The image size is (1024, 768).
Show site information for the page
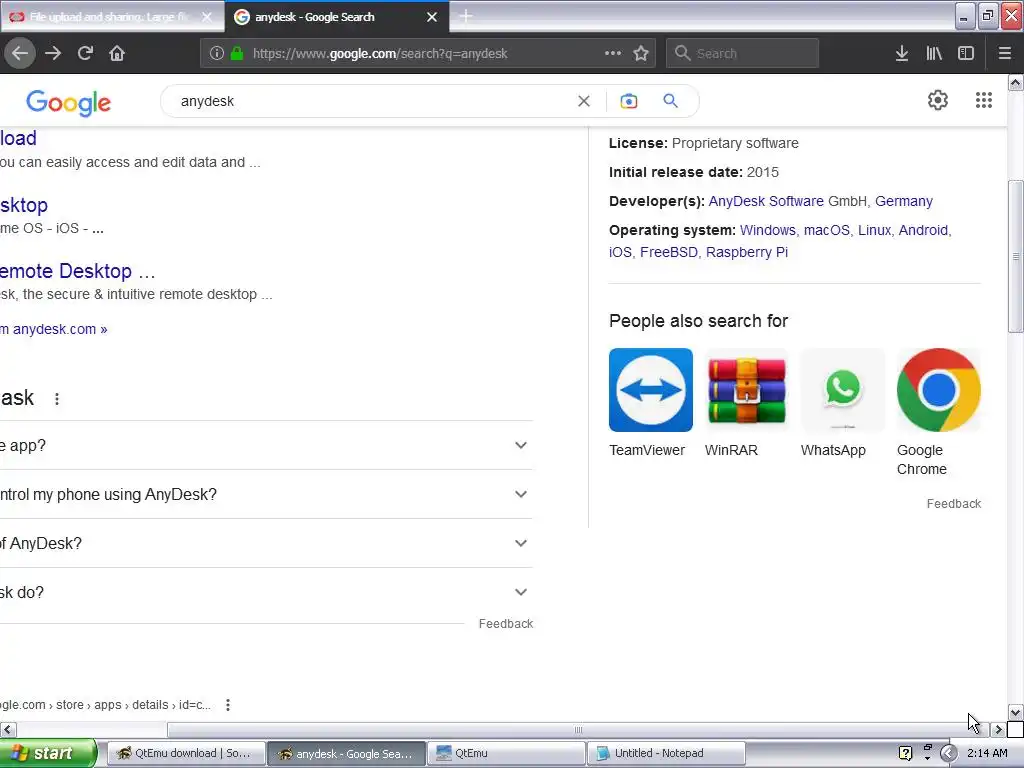(x=217, y=54)
